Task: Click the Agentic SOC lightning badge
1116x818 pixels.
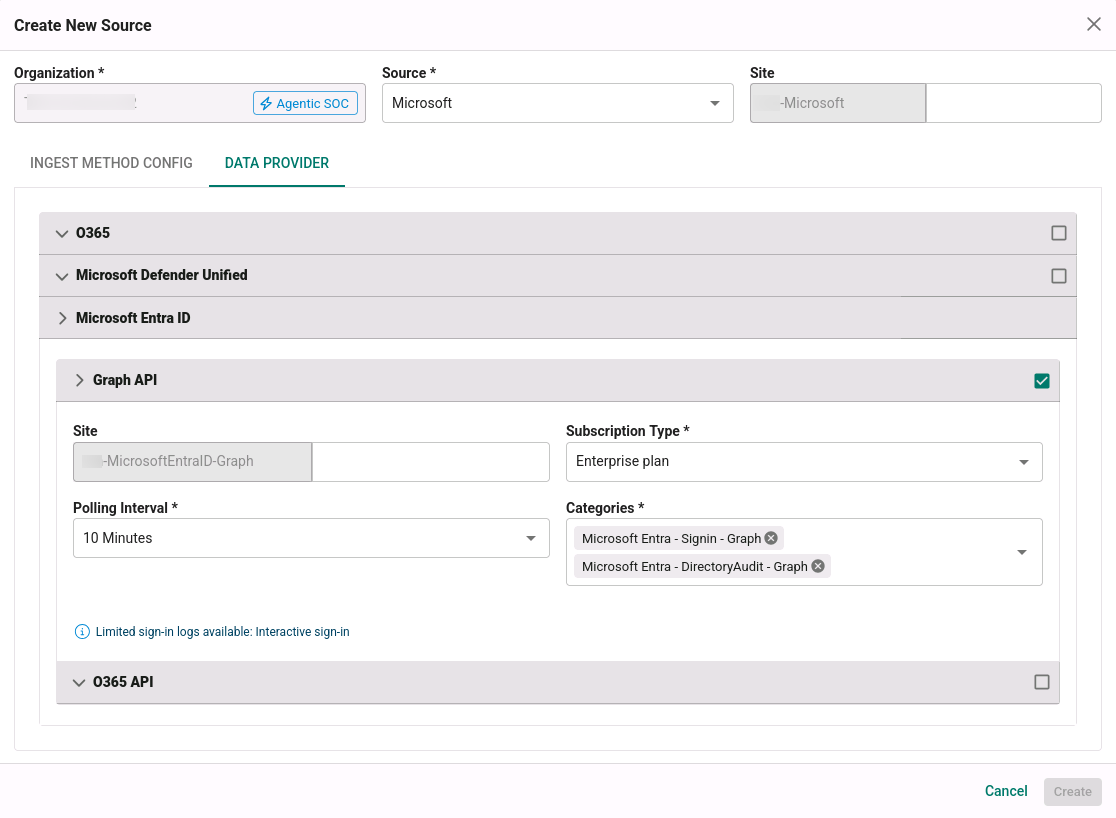Action: (x=305, y=103)
